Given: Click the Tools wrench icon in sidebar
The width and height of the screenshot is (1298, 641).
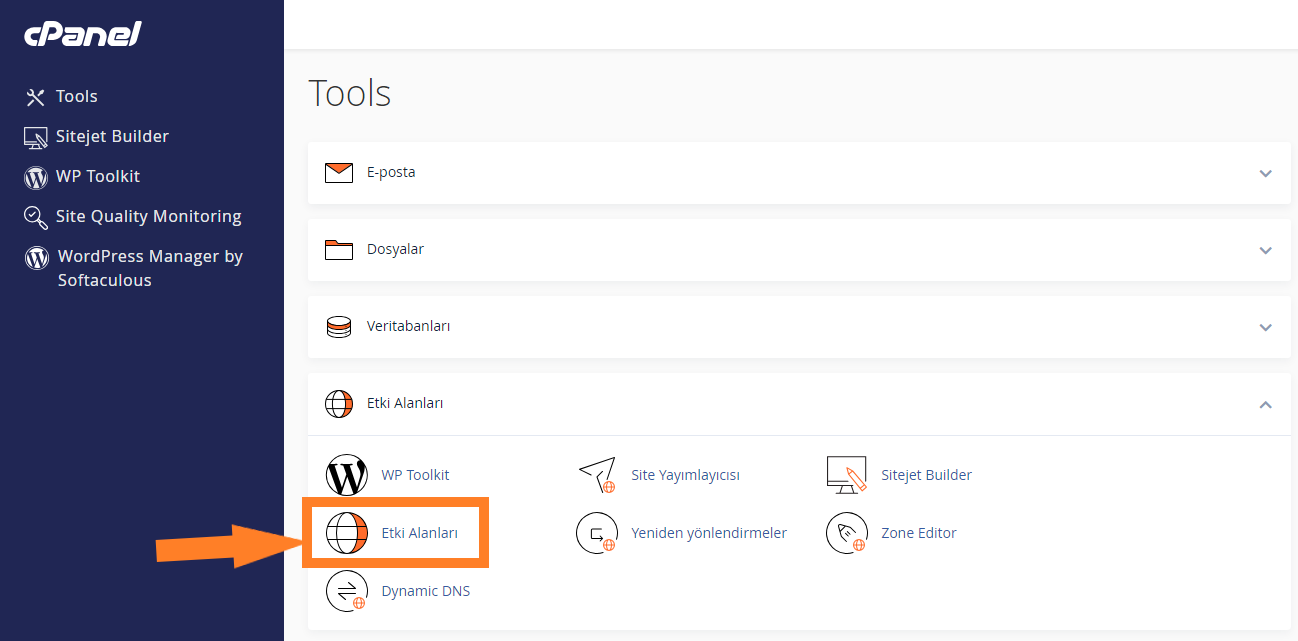Looking at the screenshot, I should point(36,97).
